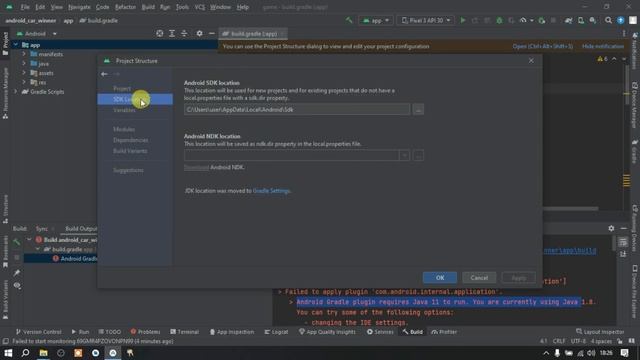Open the Pixel 3 API 30 device dropdown
Image resolution: width=640 pixels, height=360 pixels.
pyautogui.click(x=426, y=20)
